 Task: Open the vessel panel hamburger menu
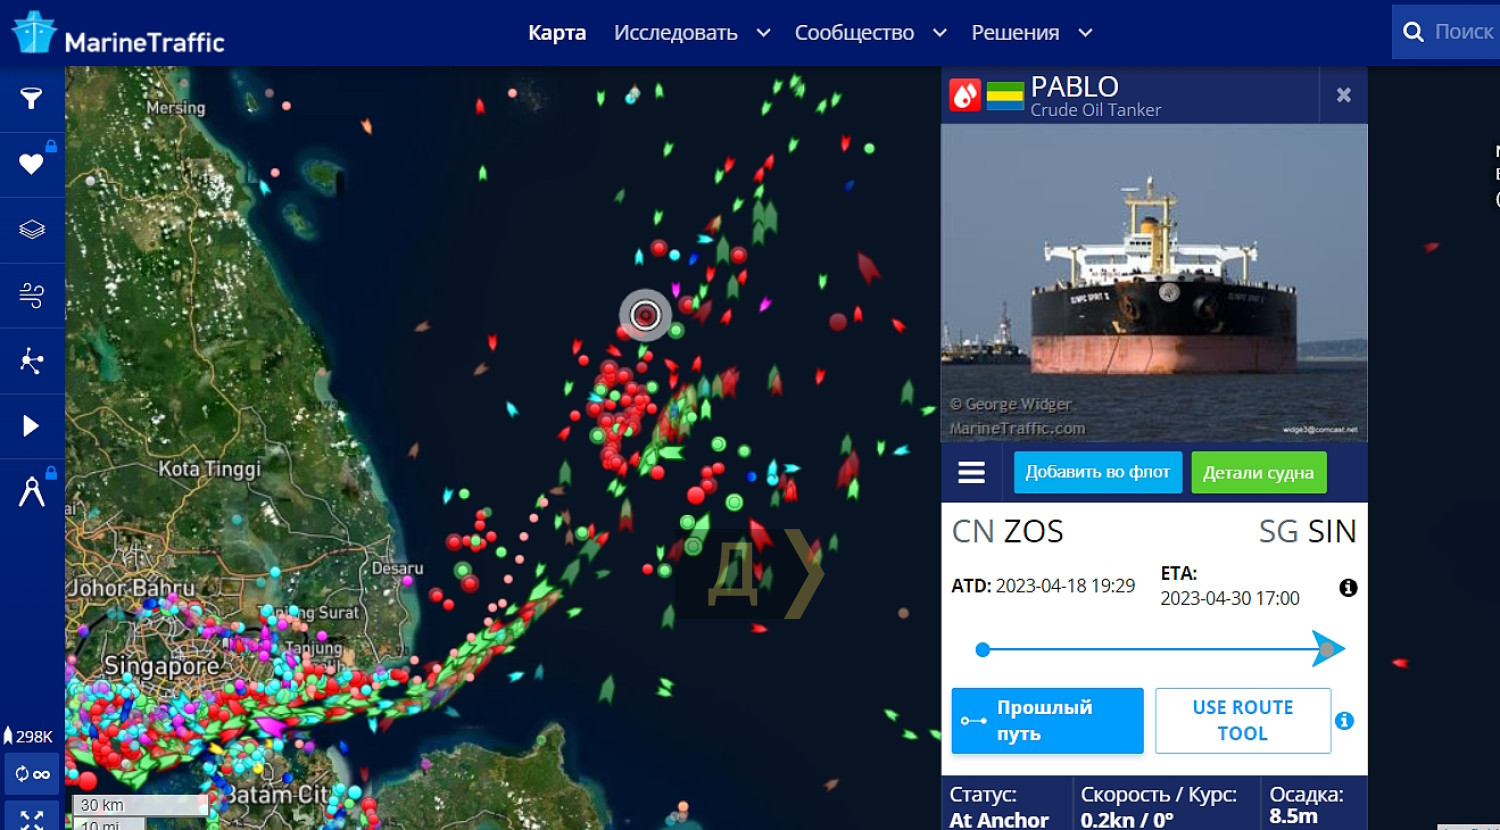pyautogui.click(x=971, y=472)
